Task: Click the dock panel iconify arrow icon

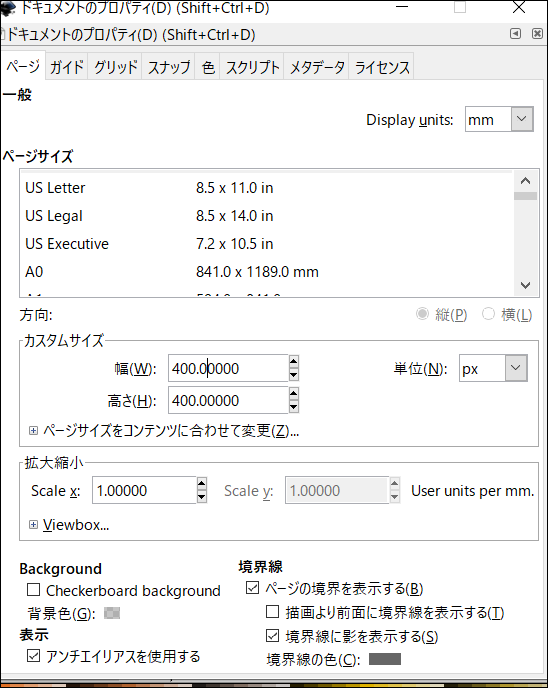Action: [516, 34]
